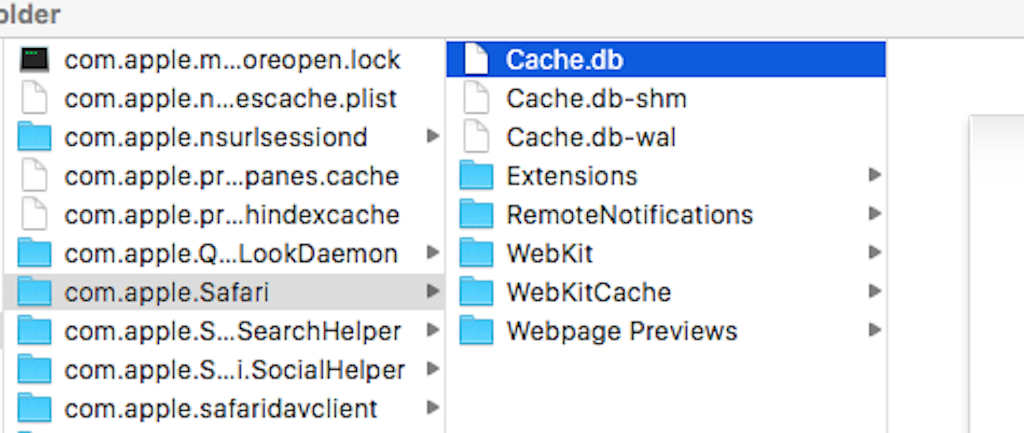Select the com.apple.pr…panes.cache file

(231, 176)
